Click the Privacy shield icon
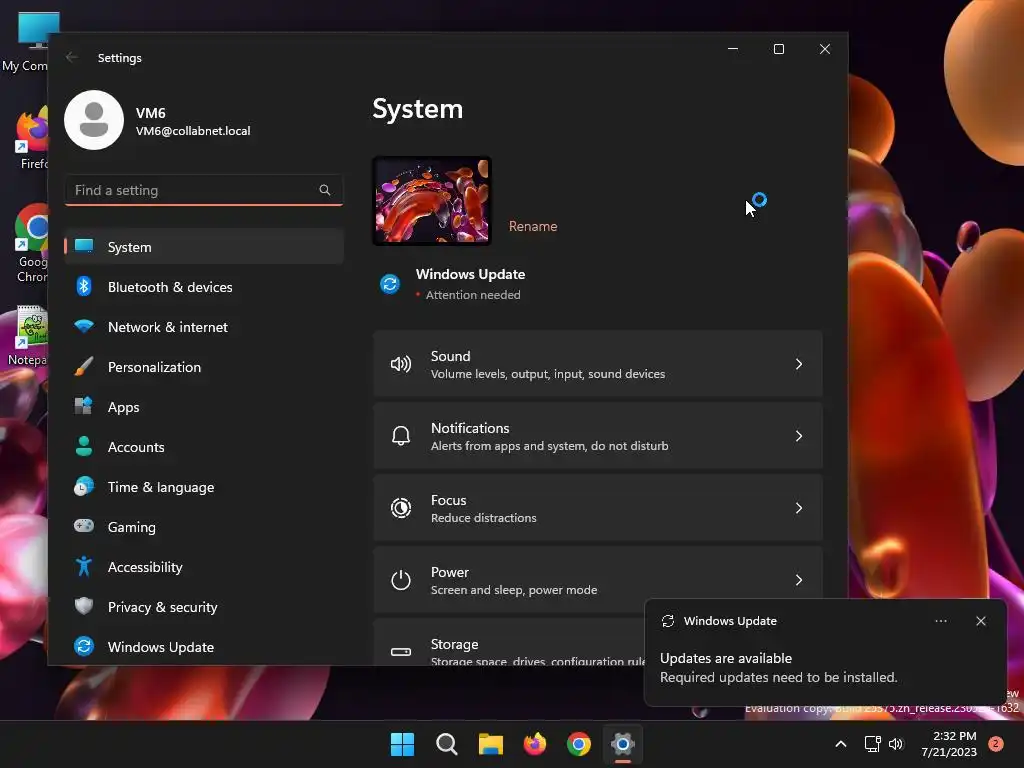 84,606
